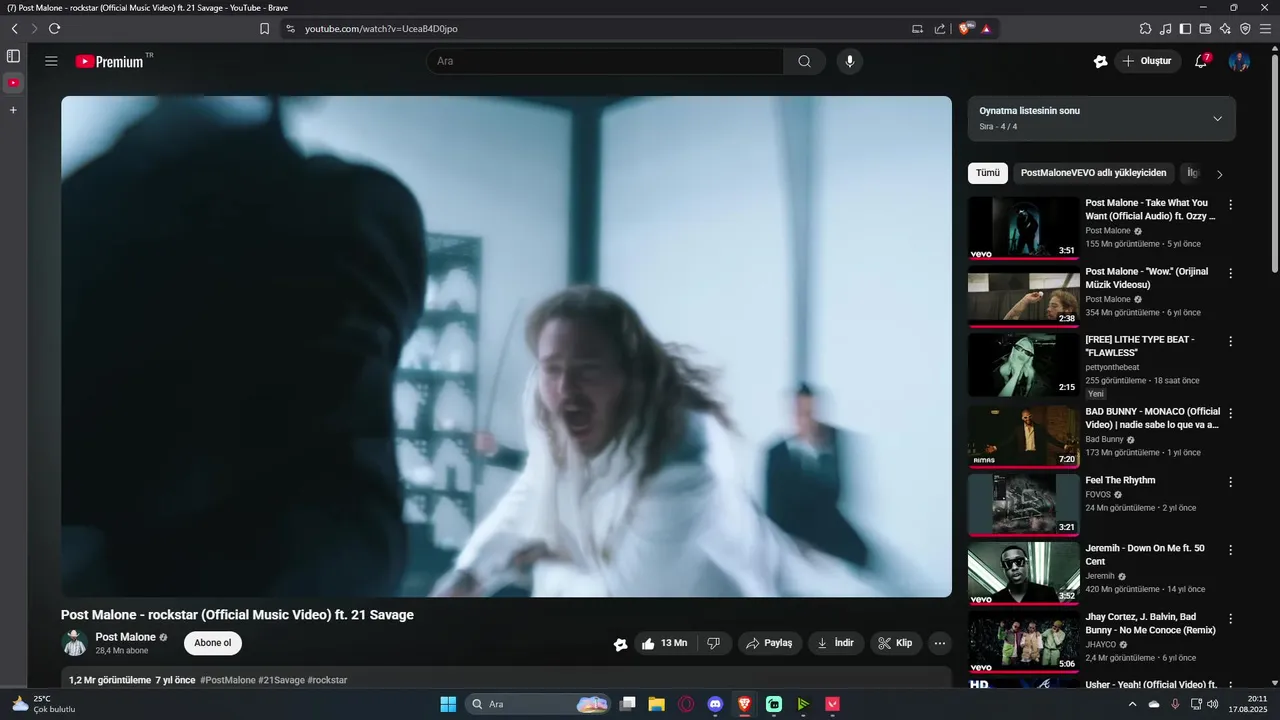Open options for Feel The Rhythm video

tap(1230, 481)
